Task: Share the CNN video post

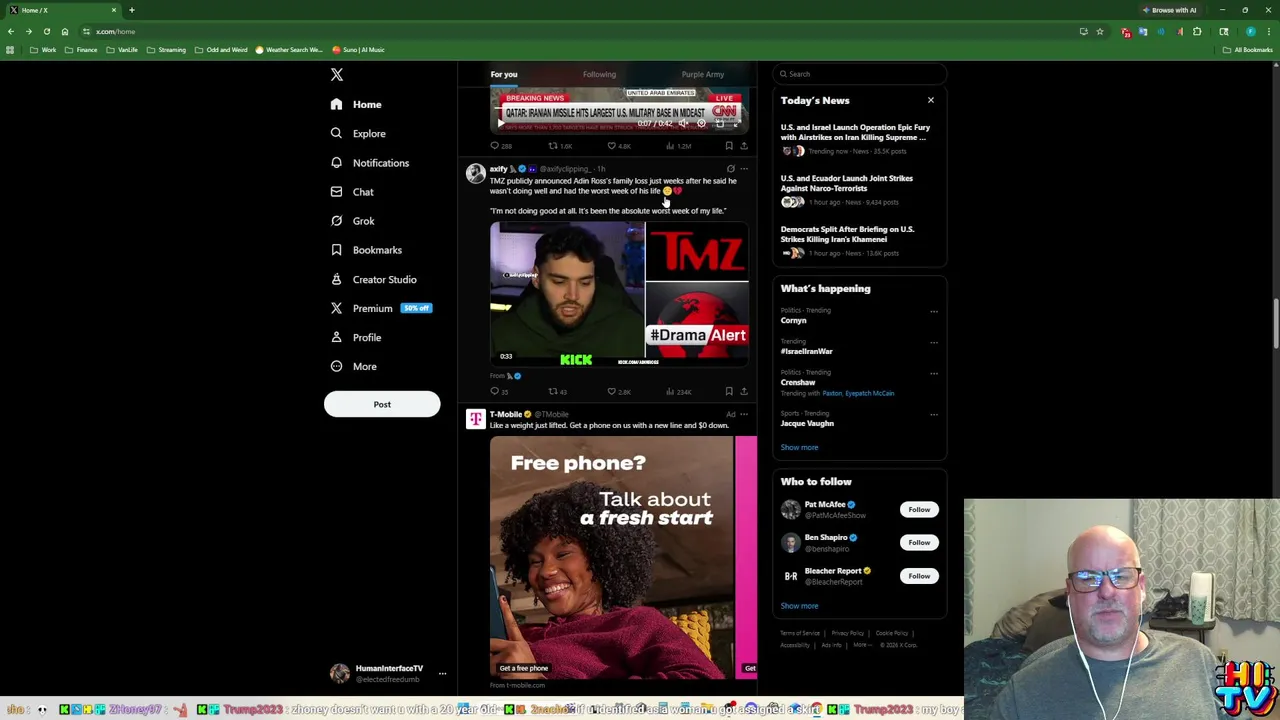Action: pyautogui.click(x=744, y=146)
